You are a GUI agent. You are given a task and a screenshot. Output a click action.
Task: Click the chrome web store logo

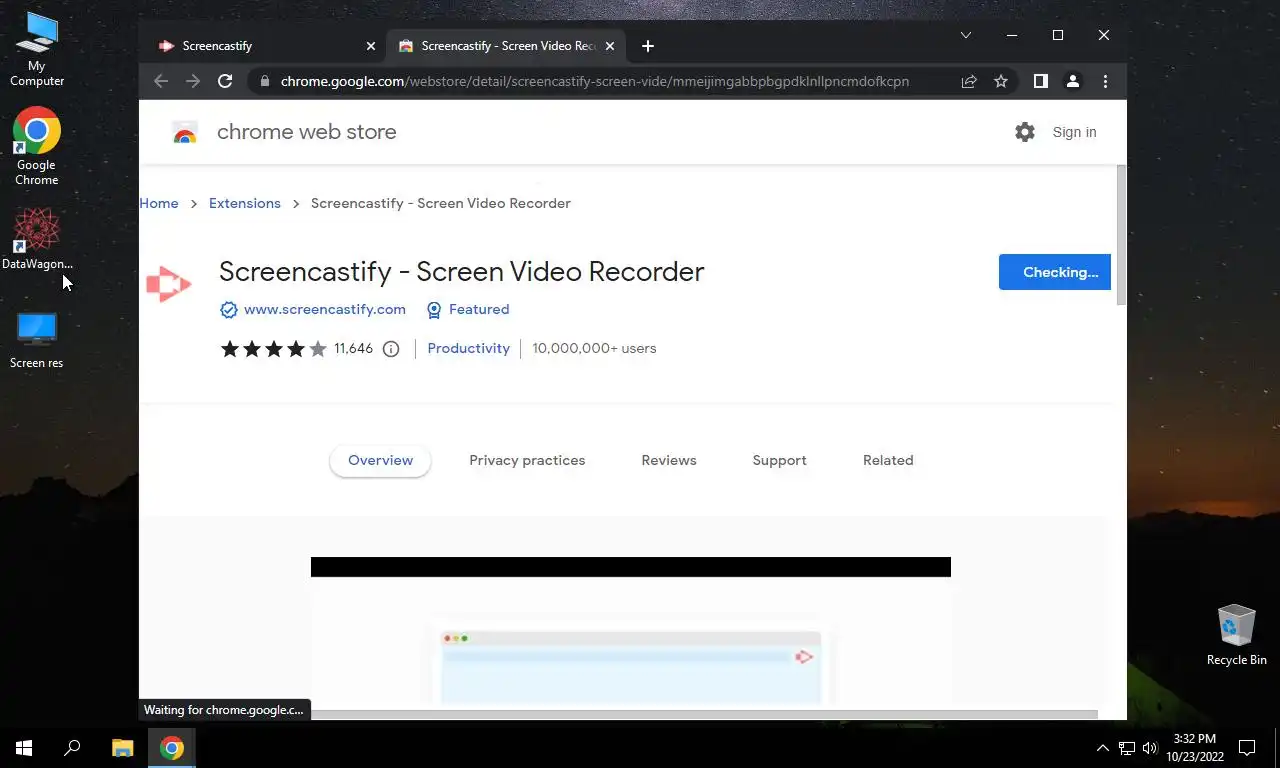coord(184,132)
